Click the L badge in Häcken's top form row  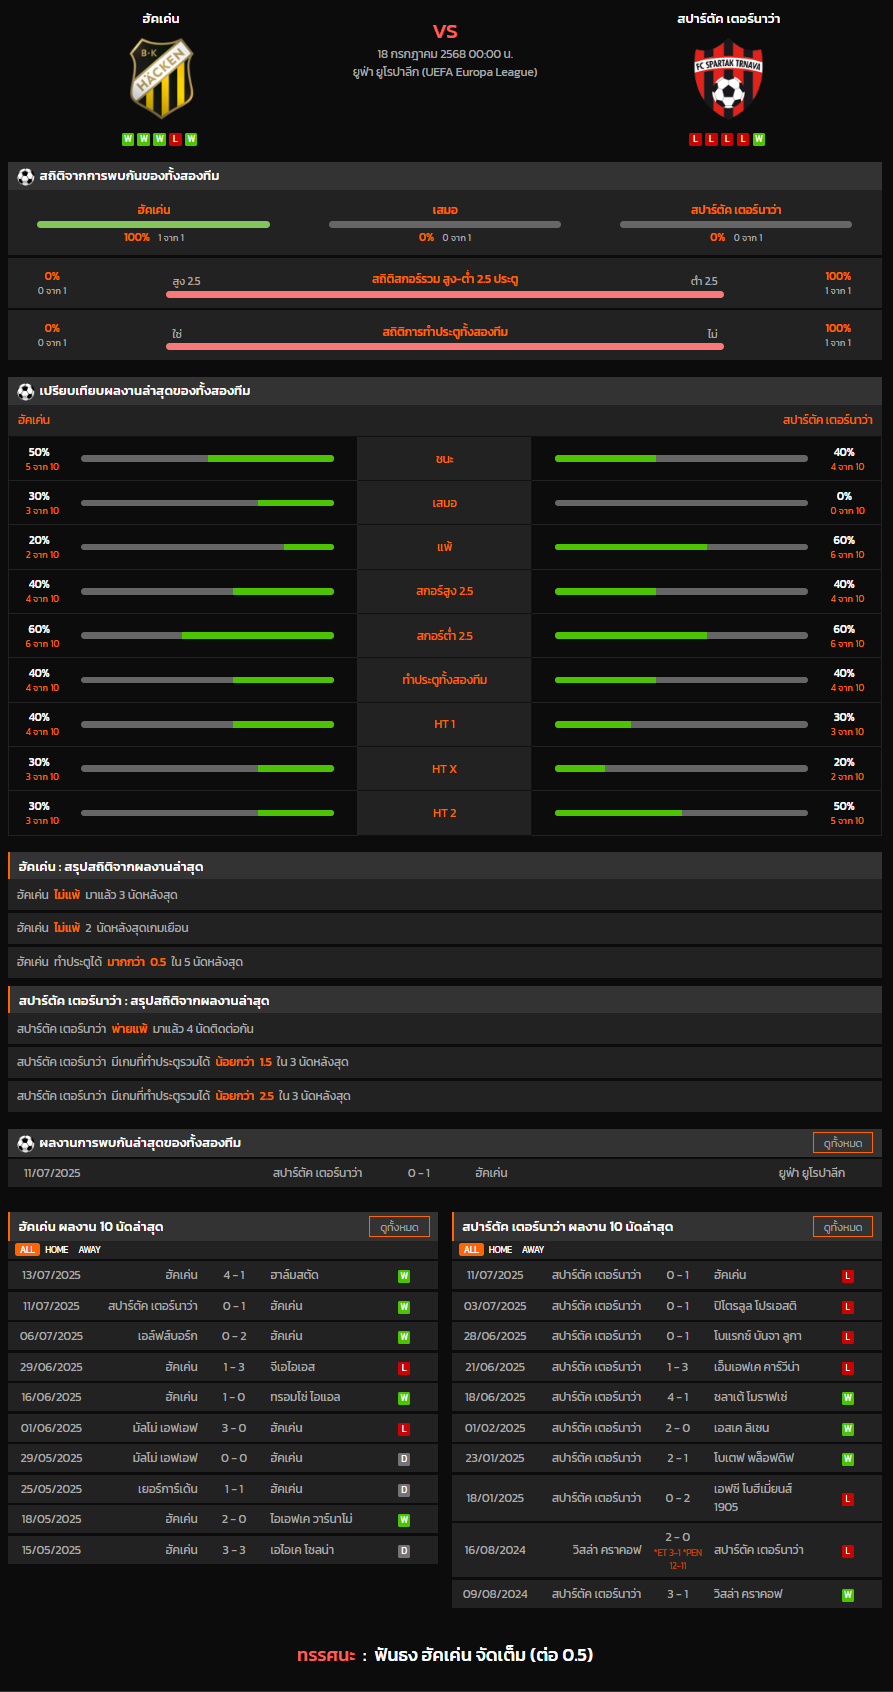pos(175,139)
